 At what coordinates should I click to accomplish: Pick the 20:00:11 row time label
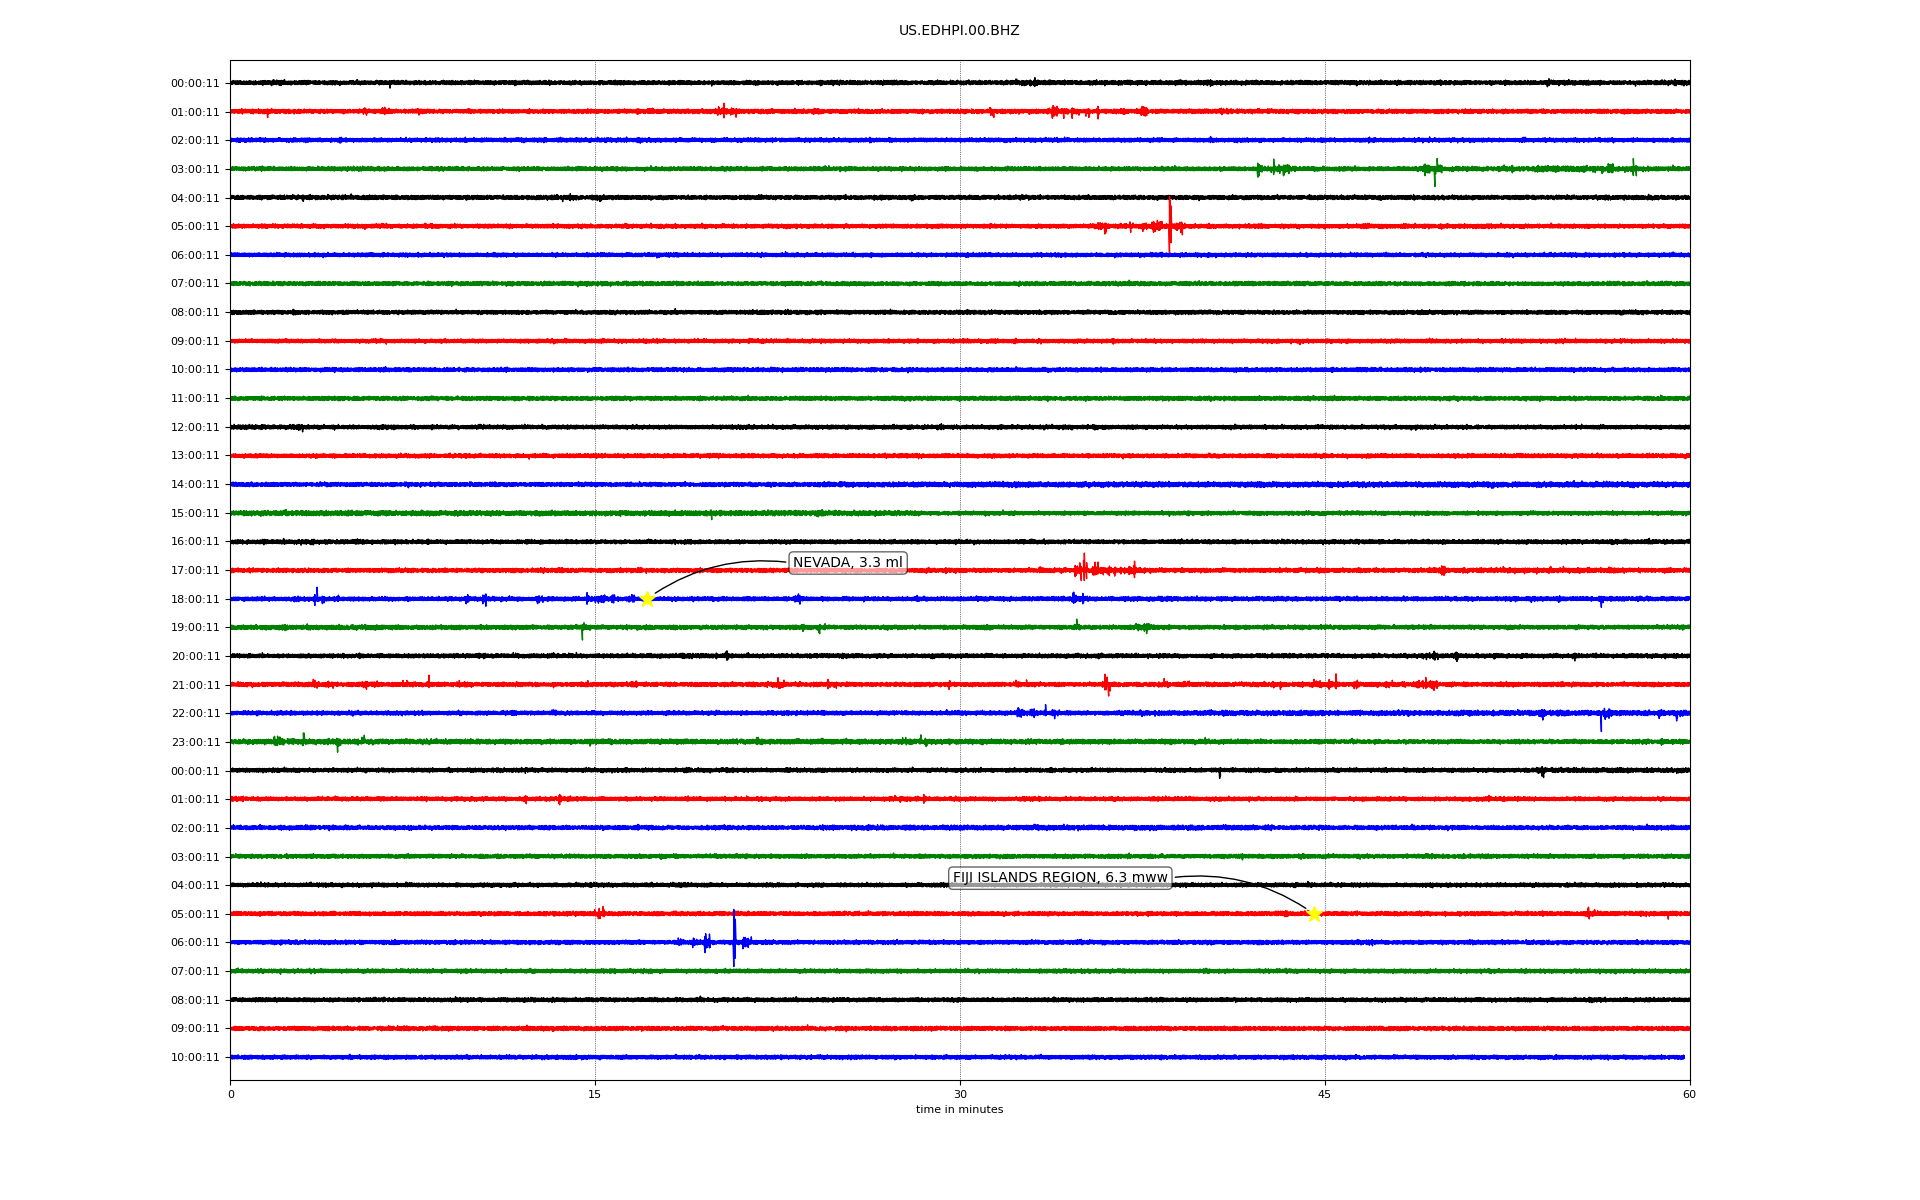195,657
